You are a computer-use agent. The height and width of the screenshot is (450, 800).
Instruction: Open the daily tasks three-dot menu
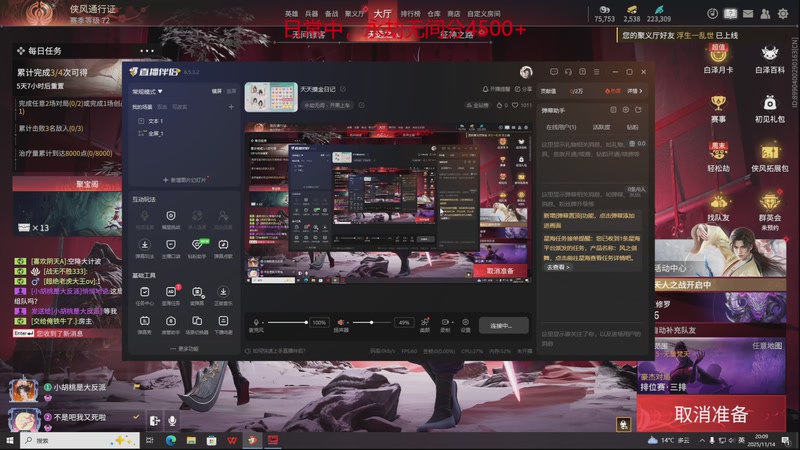(x=146, y=51)
